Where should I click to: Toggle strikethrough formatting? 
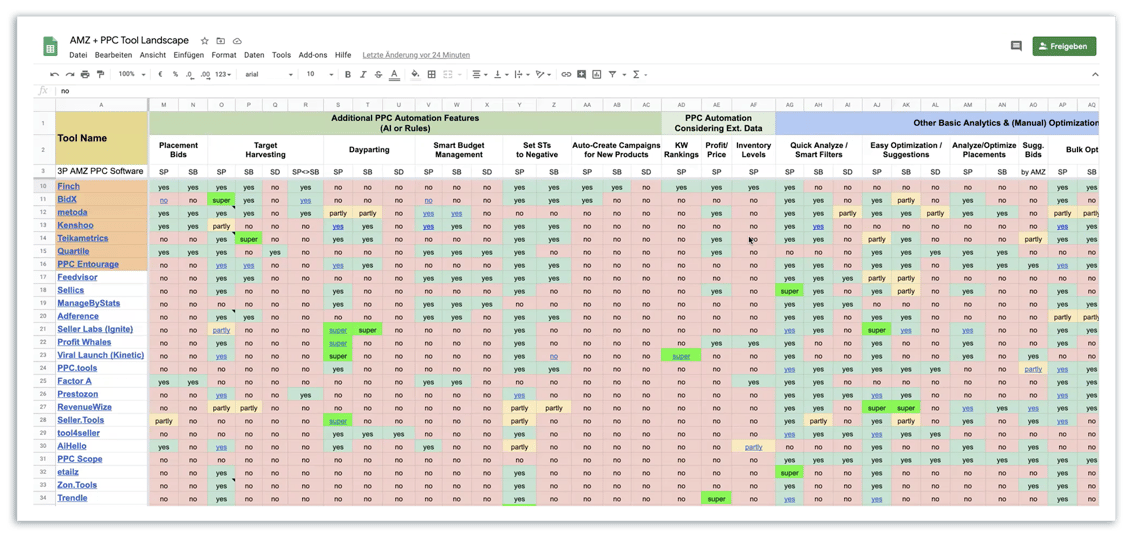(378, 74)
